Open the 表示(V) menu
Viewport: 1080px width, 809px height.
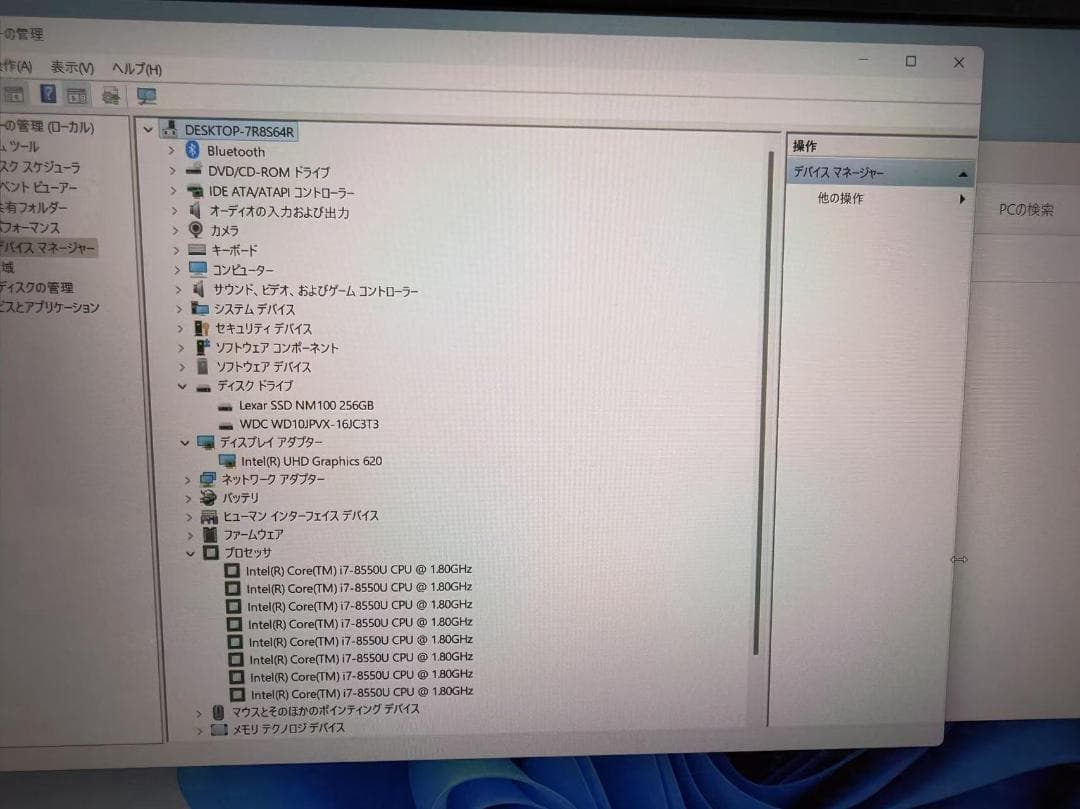(73, 68)
